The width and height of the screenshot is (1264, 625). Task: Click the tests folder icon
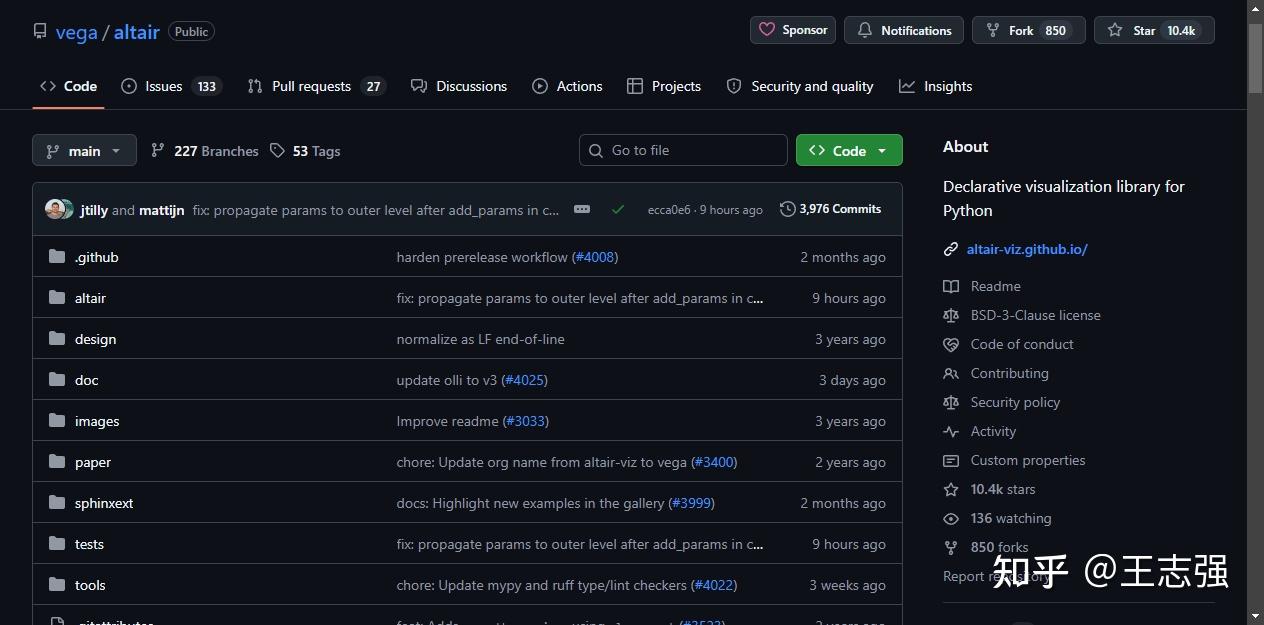coord(57,544)
